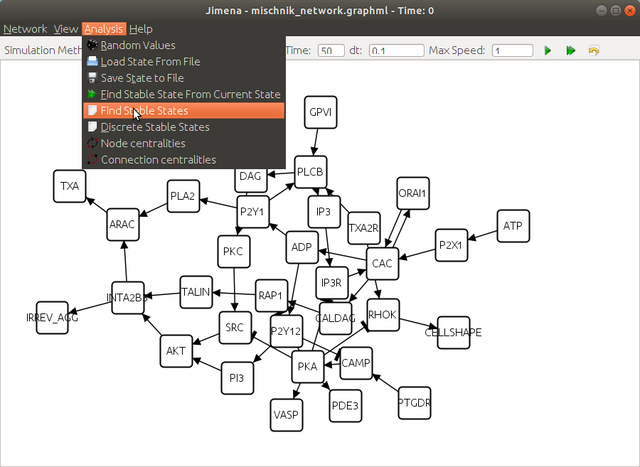Open Node centralities analysis
The image size is (640, 467).
(184, 143)
